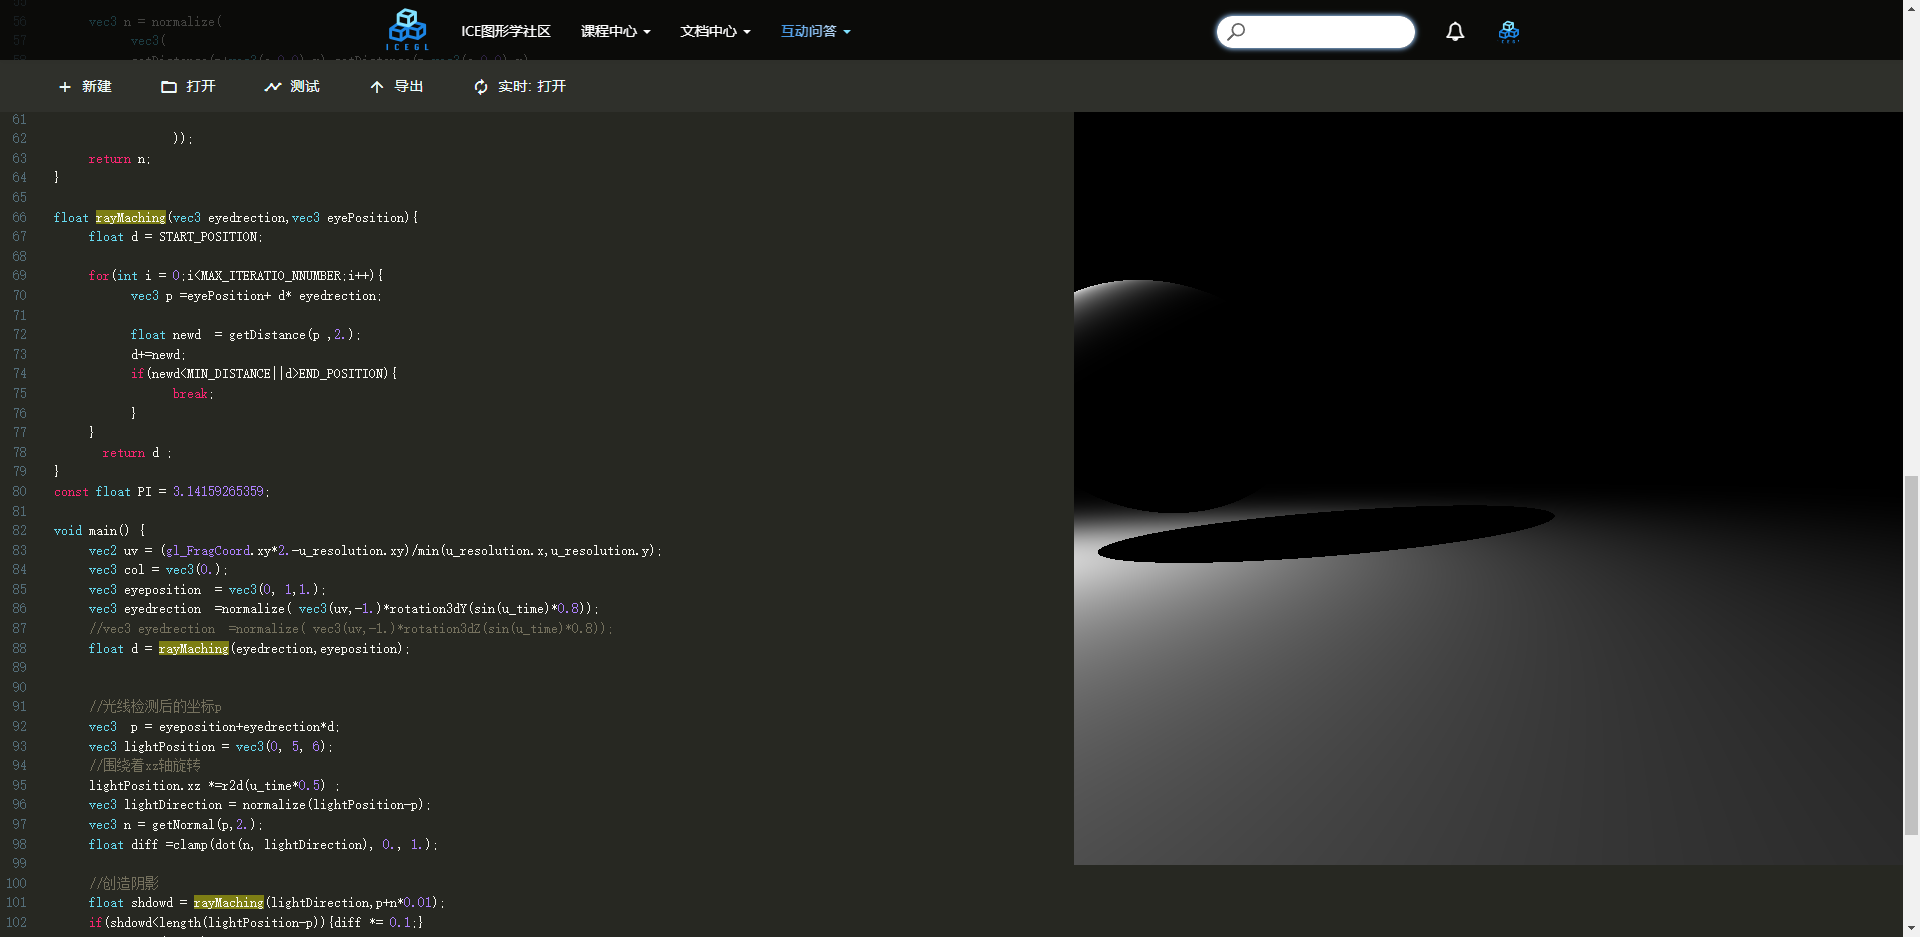Click line number 66 in gutter
Viewport: 1920px width, 937px height.
tap(20, 218)
